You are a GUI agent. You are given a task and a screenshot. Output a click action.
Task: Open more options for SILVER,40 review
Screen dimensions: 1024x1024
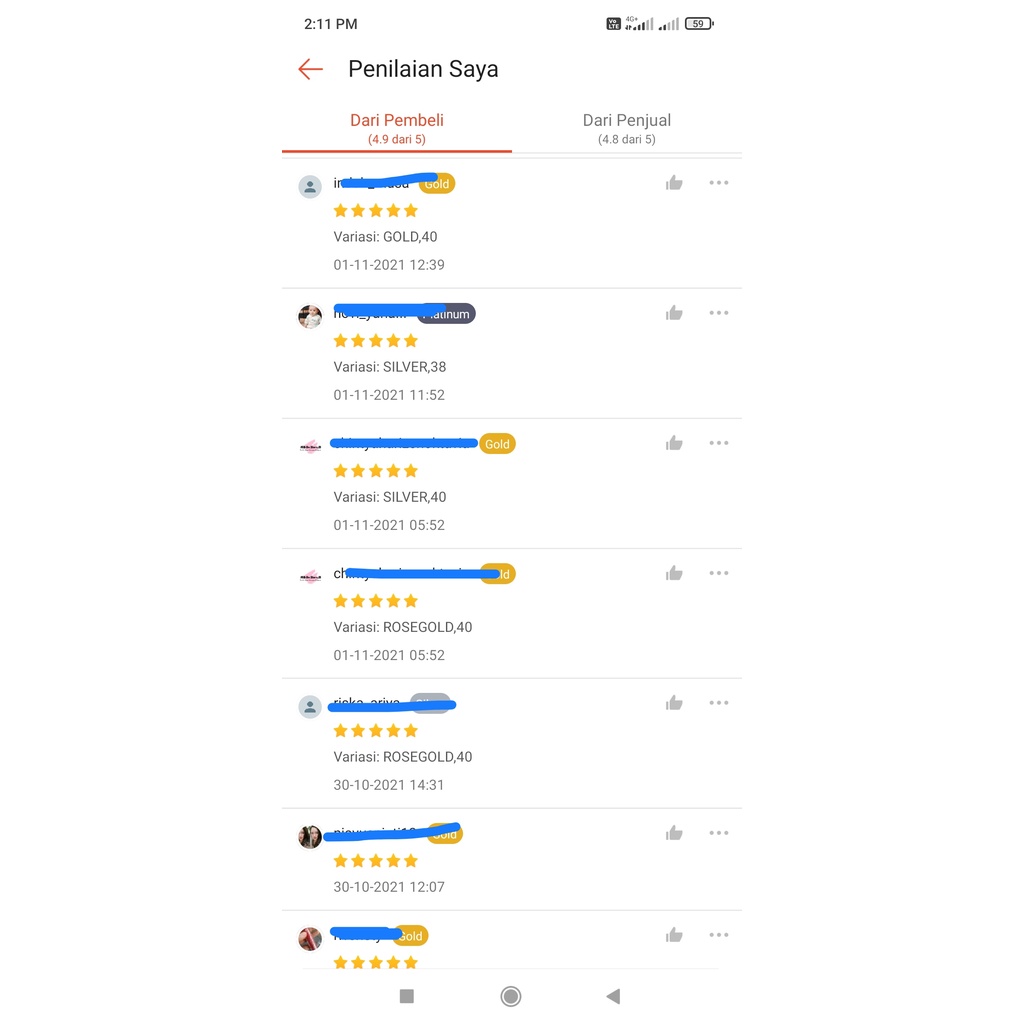(x=719, y=443)
